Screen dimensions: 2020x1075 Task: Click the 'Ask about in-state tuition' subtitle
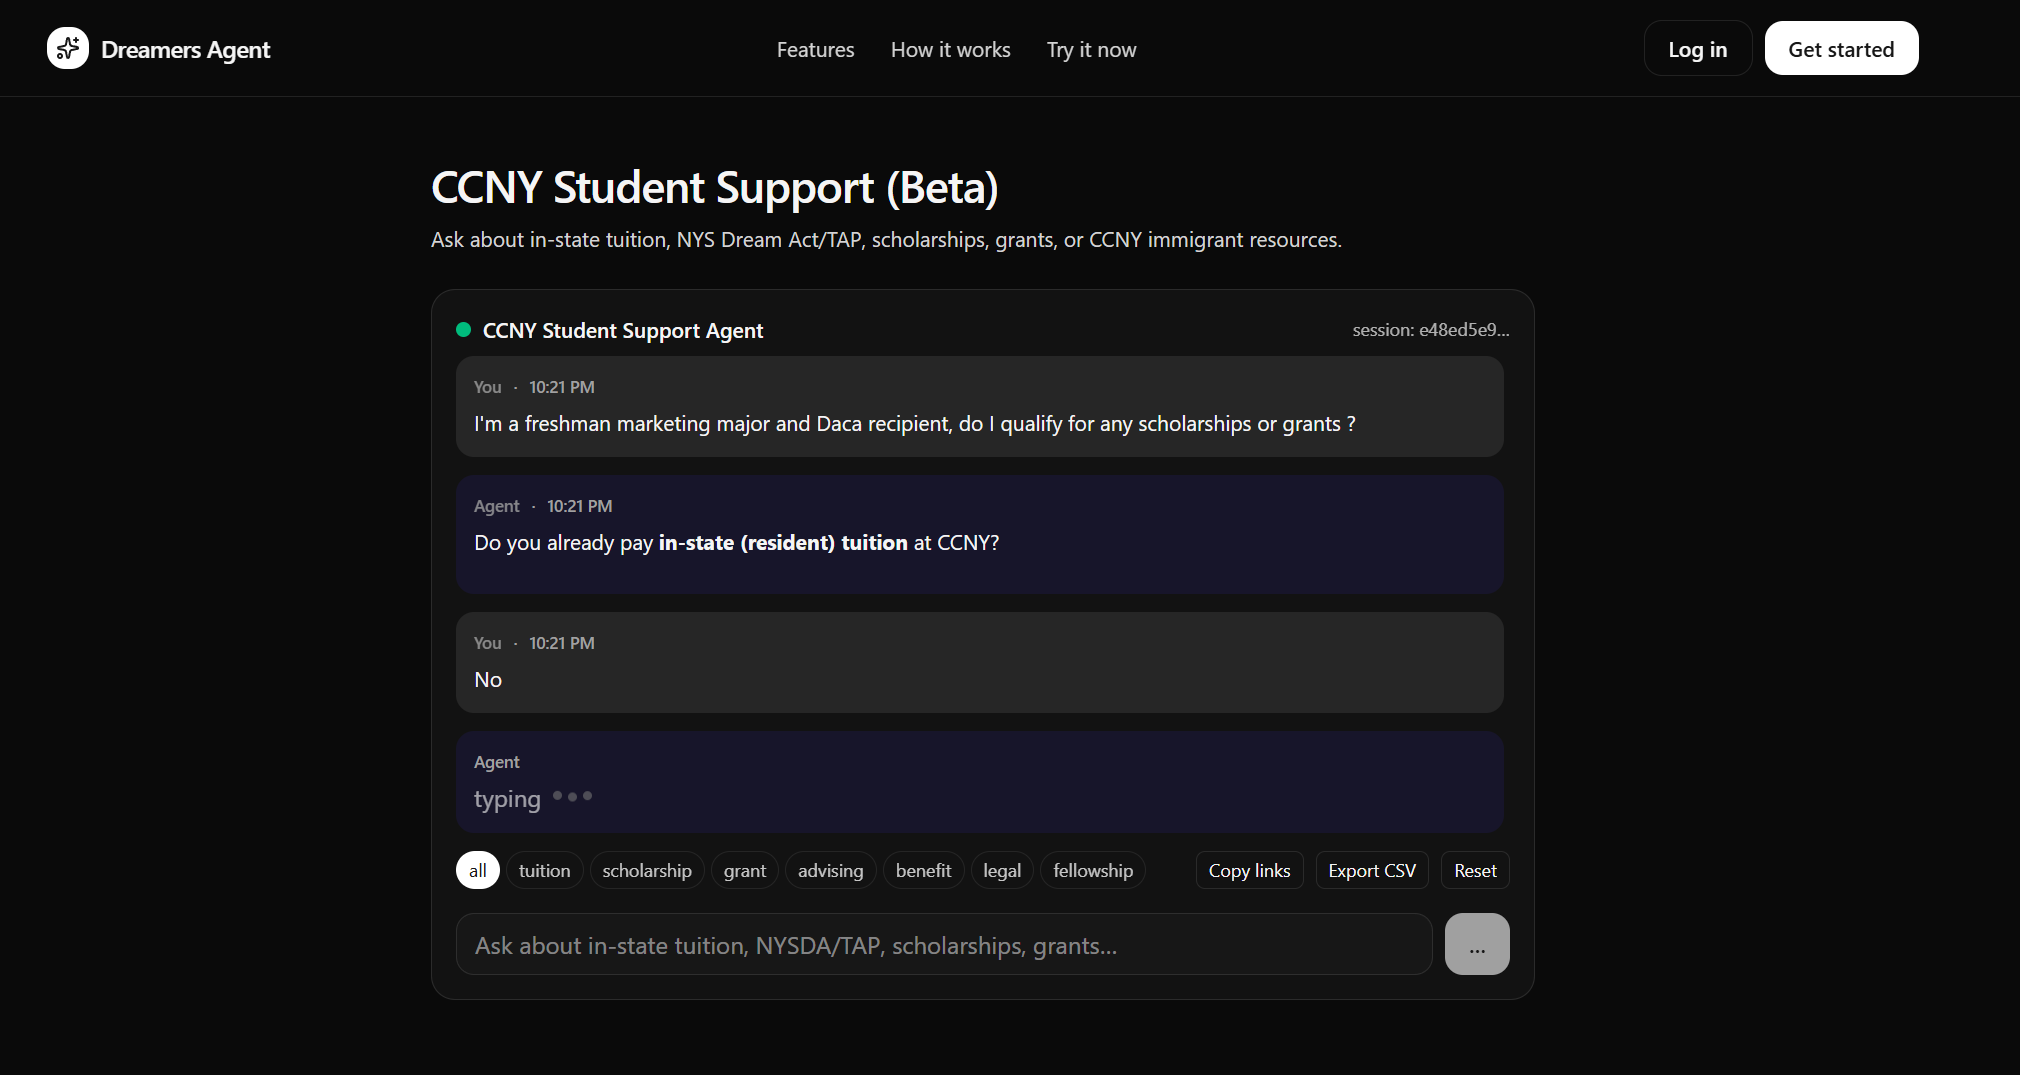886,240
